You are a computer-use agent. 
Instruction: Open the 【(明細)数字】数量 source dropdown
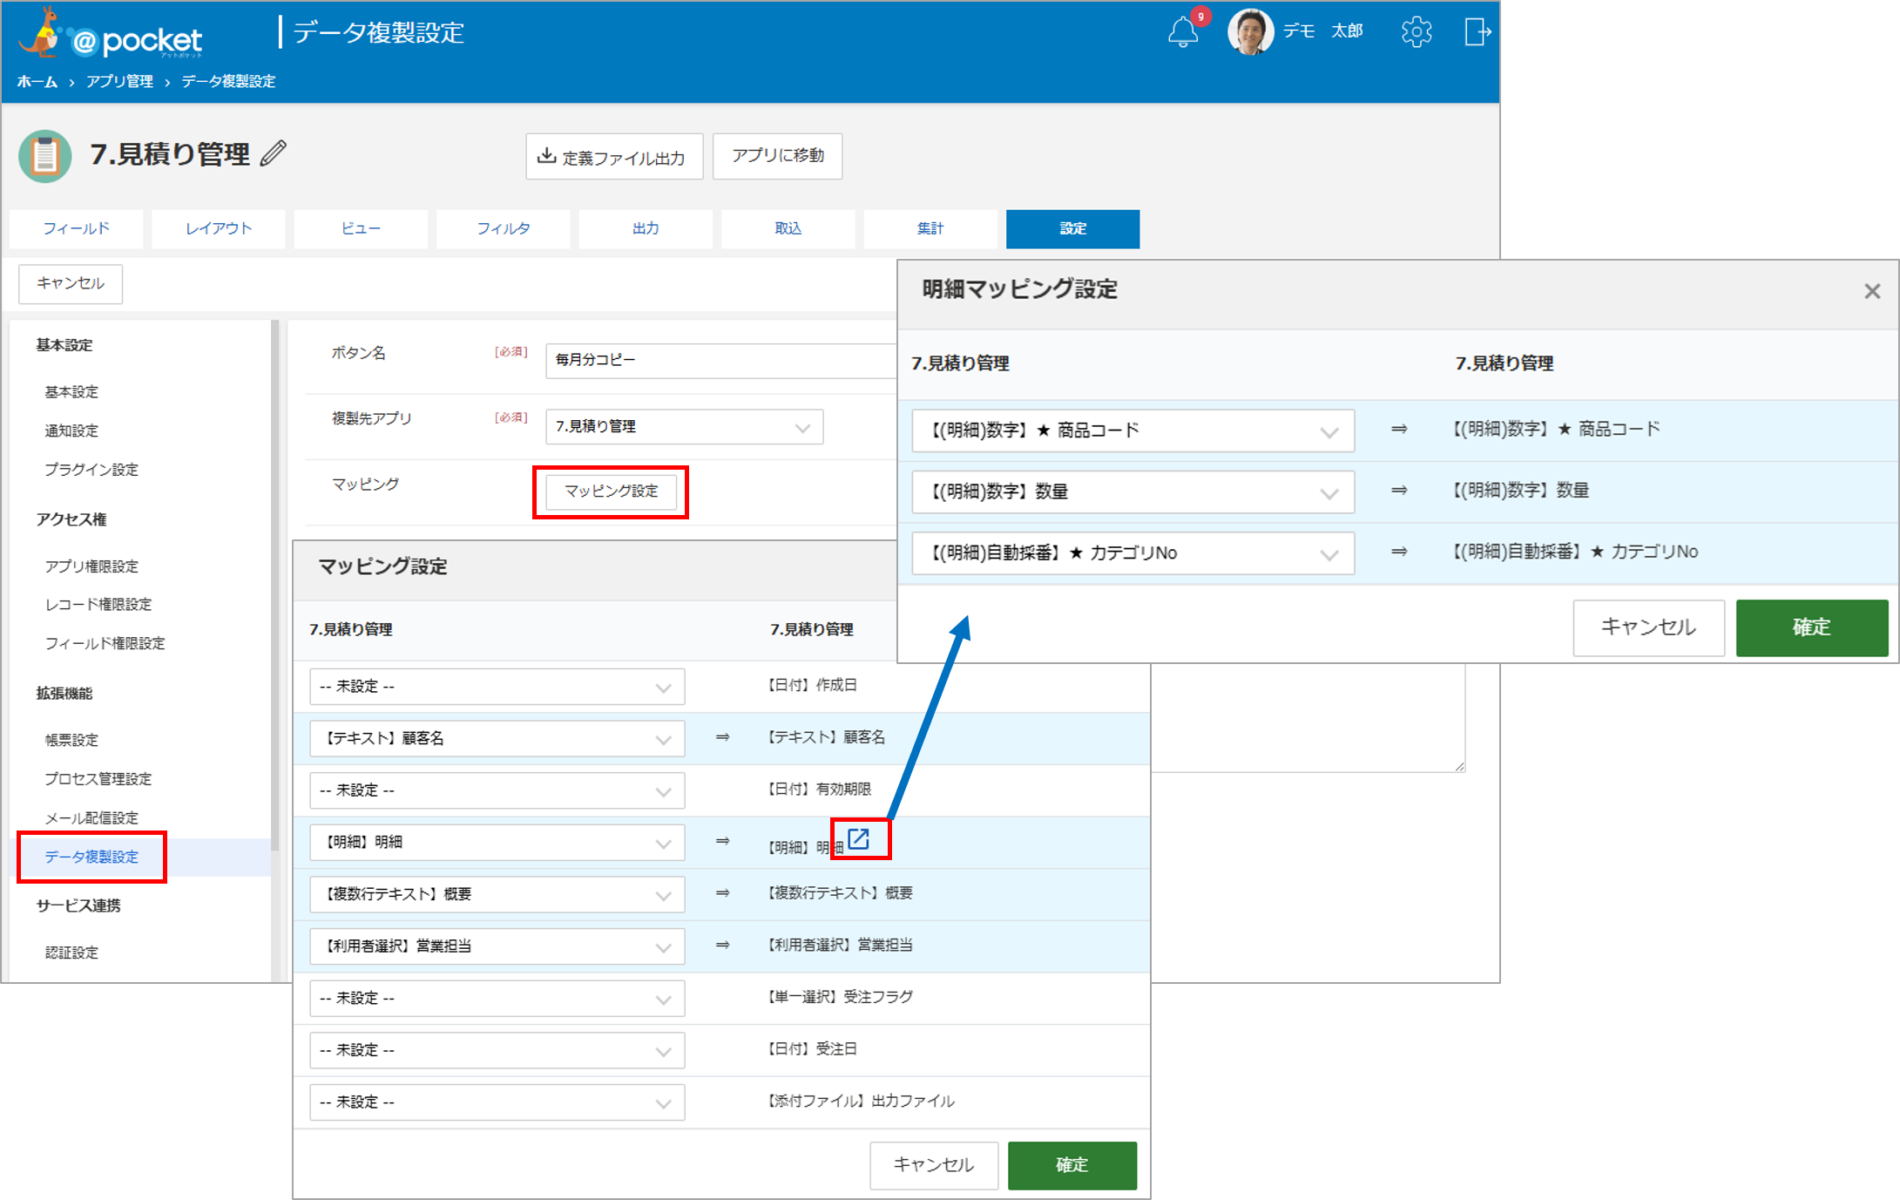click(x=1133, y=492)
